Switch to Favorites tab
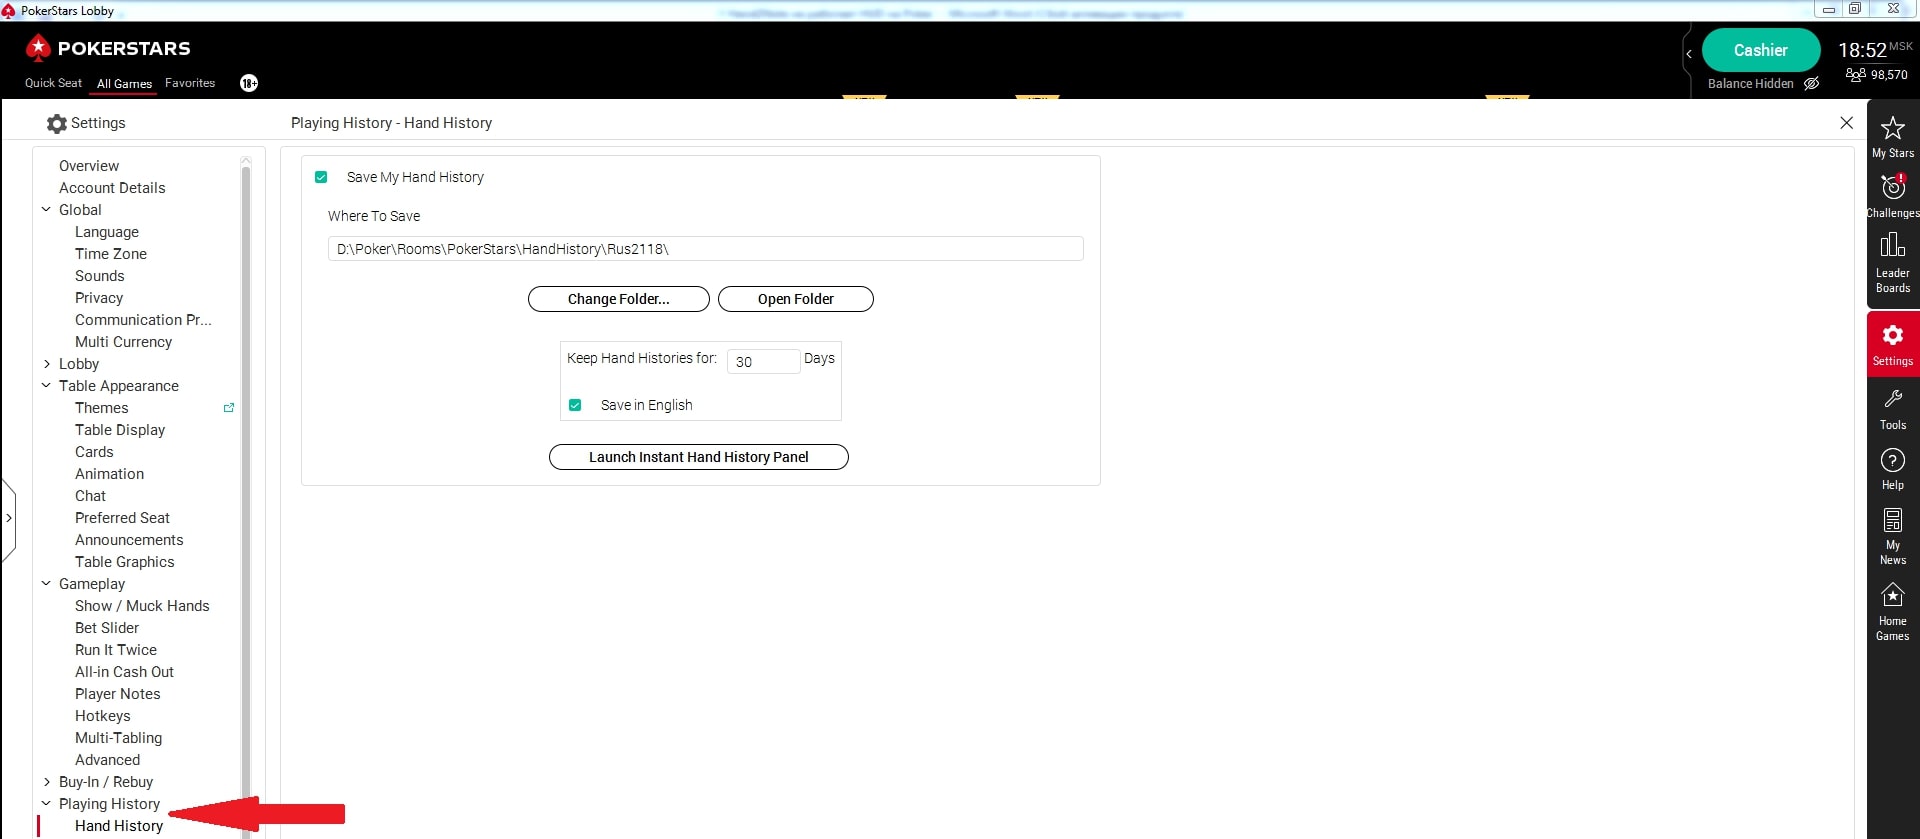The image size is (1920, 839). coord(190,83)
